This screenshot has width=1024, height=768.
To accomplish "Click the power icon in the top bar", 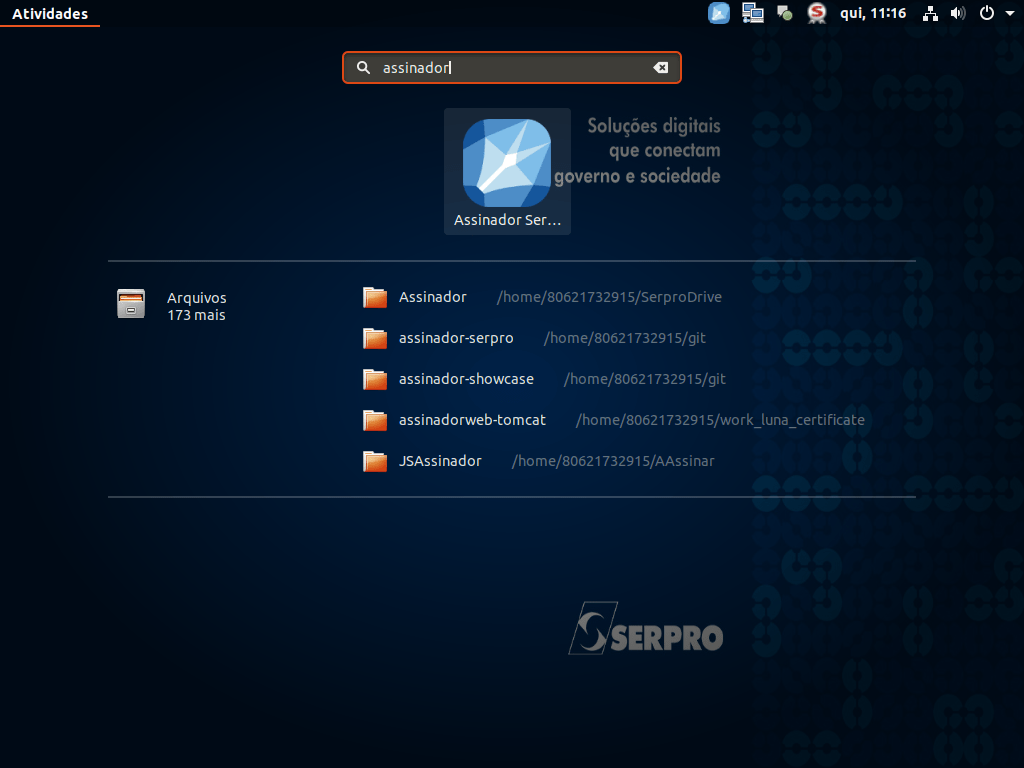I will (987, 13).
